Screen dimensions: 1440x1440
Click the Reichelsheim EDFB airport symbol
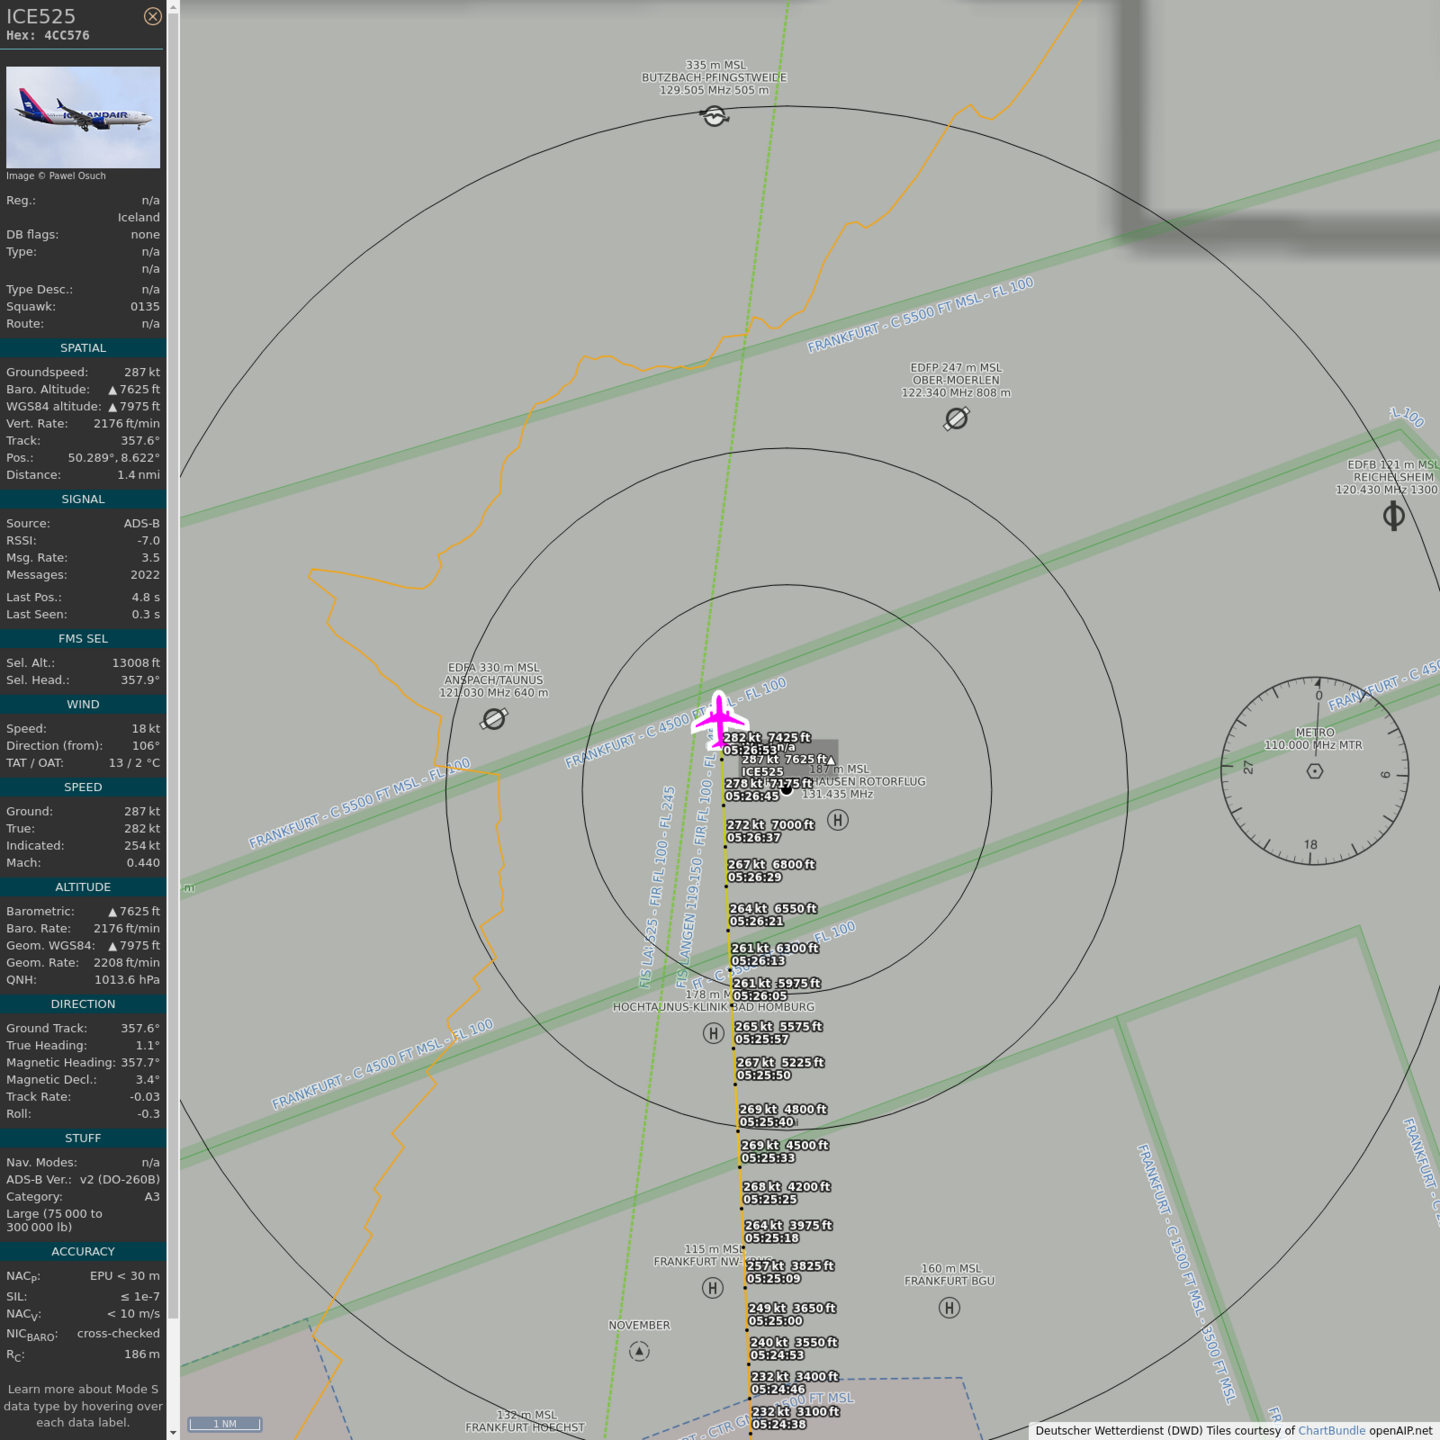(x=1393, y=516)
